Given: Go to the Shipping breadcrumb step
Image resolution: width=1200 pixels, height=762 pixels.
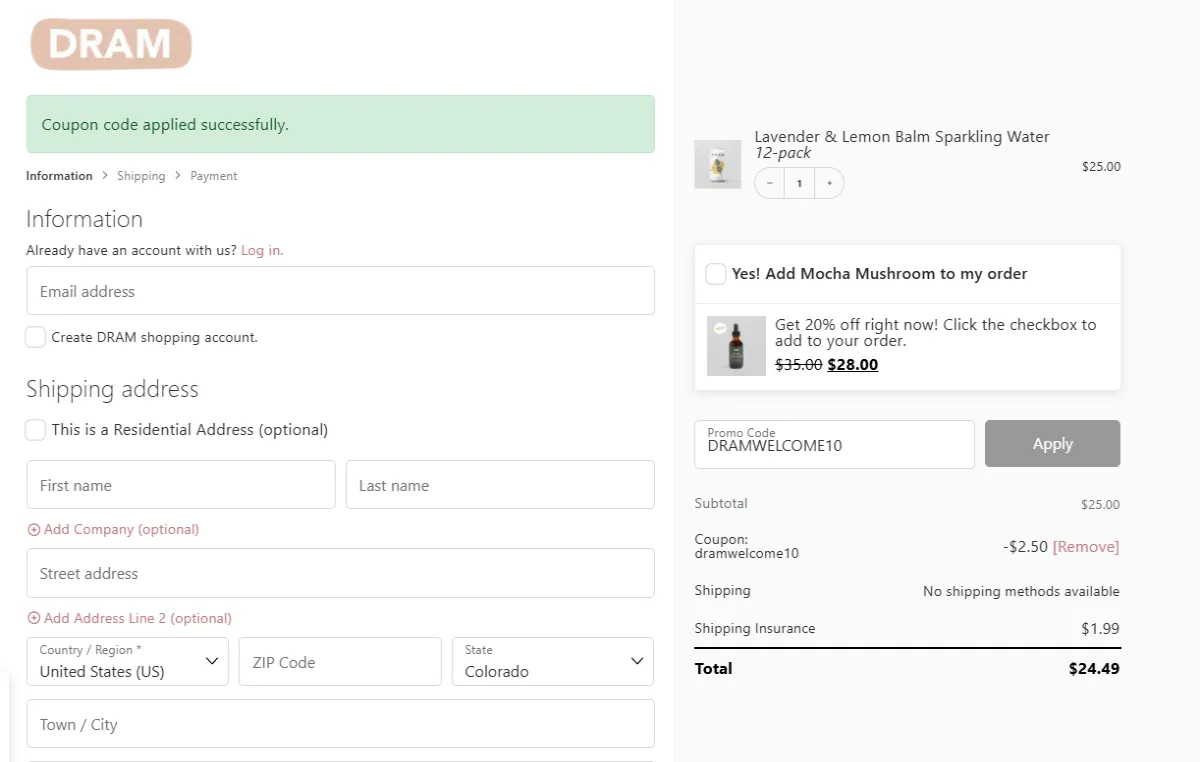Looking at the screenshot, I should point(141,176).
